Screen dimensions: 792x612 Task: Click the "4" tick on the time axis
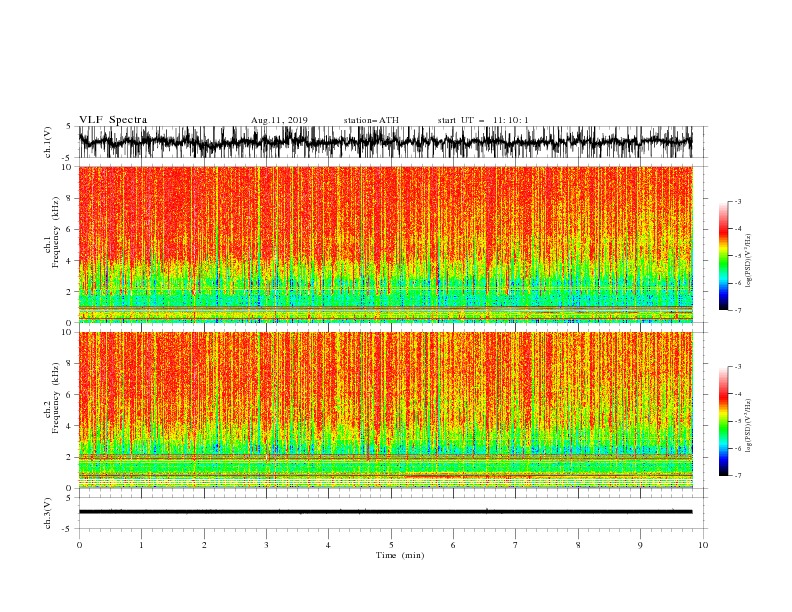coord(328,545)
